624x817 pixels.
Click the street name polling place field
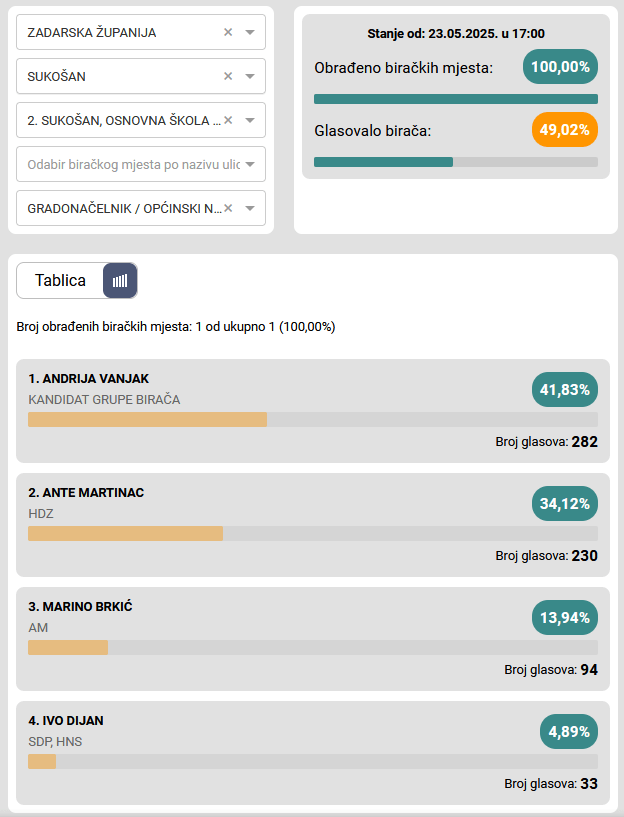130,164
